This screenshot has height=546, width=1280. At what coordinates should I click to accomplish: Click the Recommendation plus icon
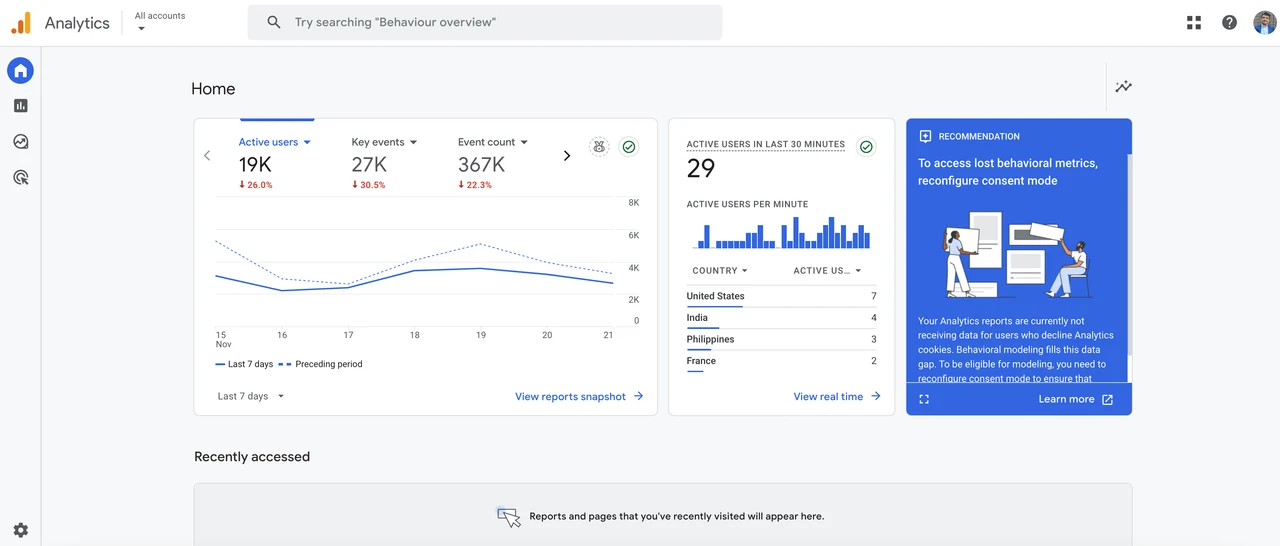coord(925,136)
